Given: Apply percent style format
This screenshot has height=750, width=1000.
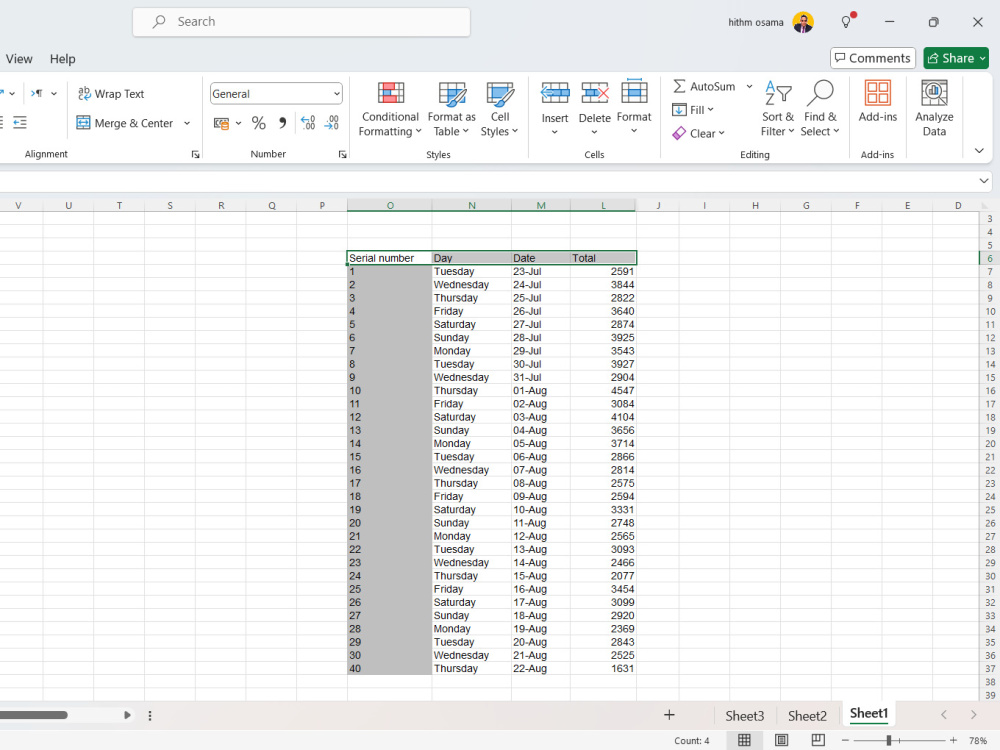Looking at the screenshot, I should (258, 123).
